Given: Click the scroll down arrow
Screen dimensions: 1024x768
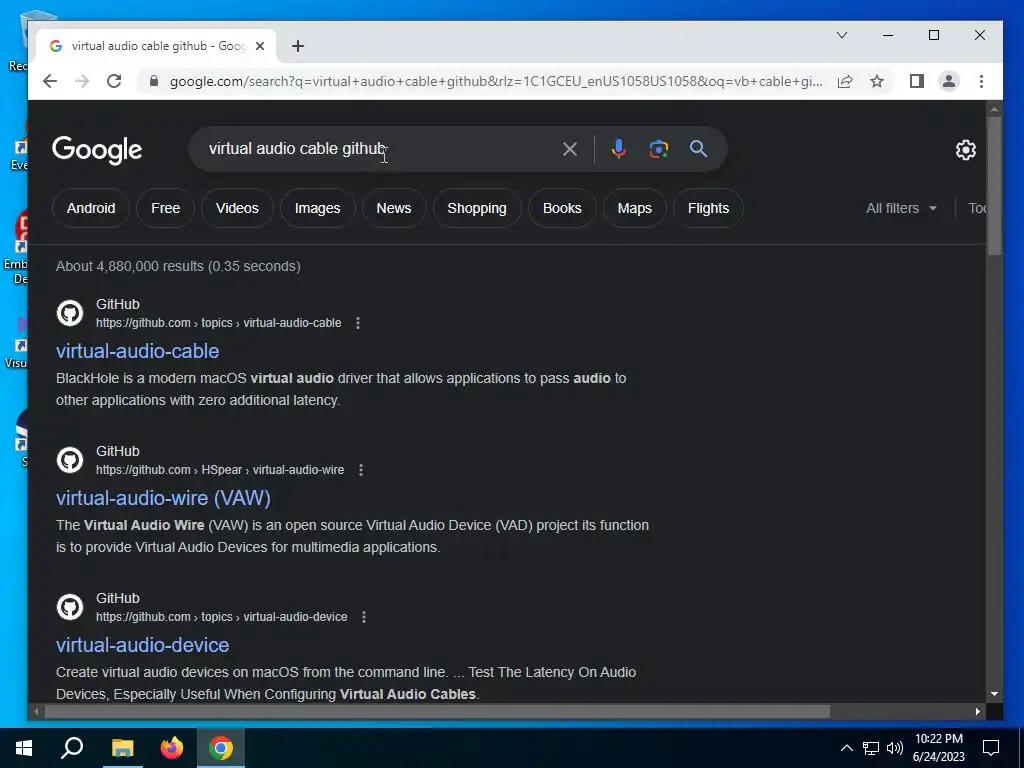Looking at the screenshot, I should [994, 694].
